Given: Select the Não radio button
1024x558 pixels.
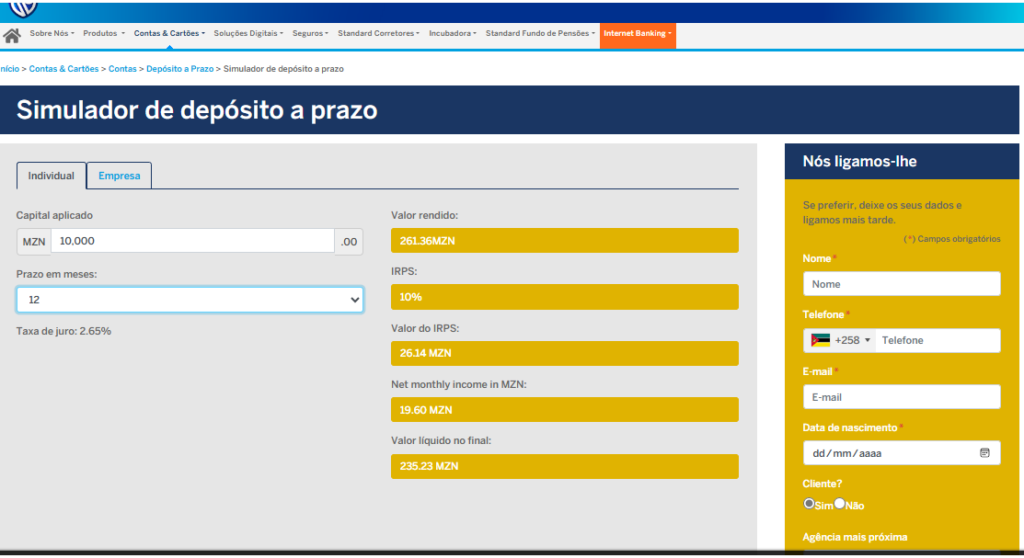Looking at the screenshot, I should [x=839, y=503].
